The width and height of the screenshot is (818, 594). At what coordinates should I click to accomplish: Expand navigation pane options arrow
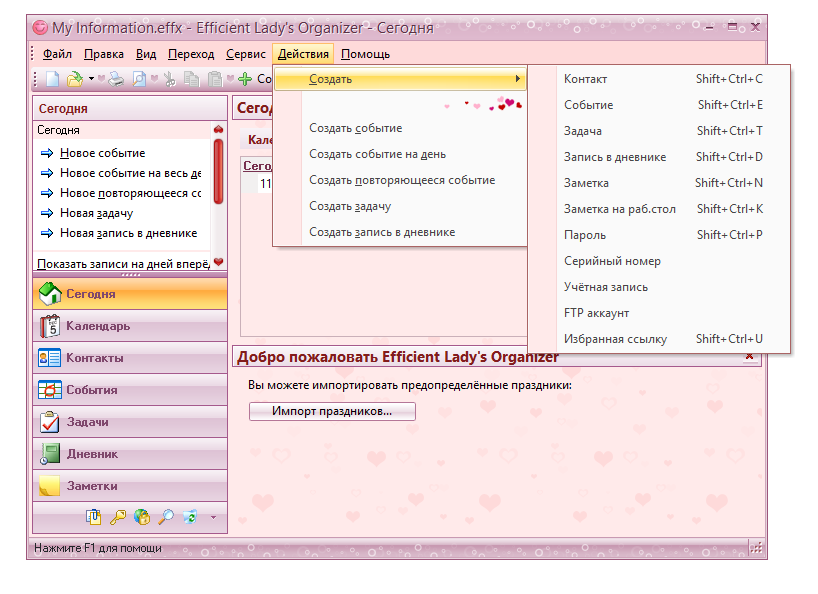tap(213, 518)
